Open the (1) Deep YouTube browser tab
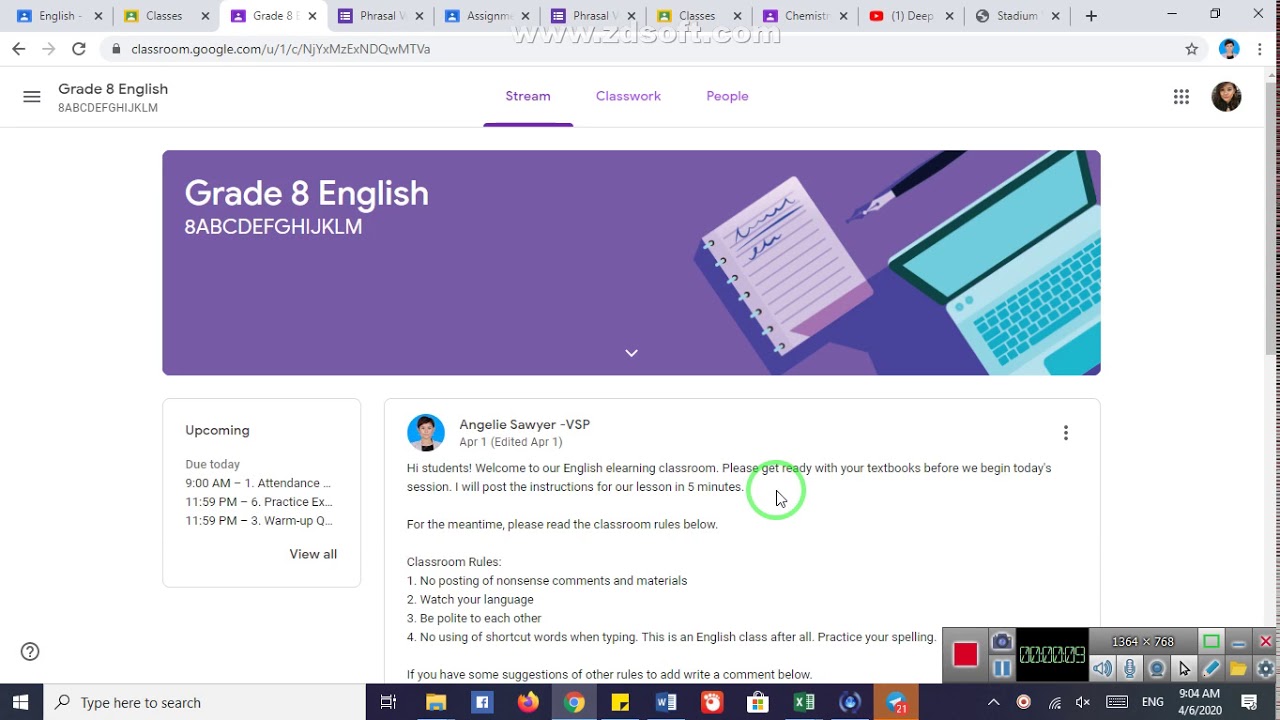1280x720 pixels. tap(912, 16)
